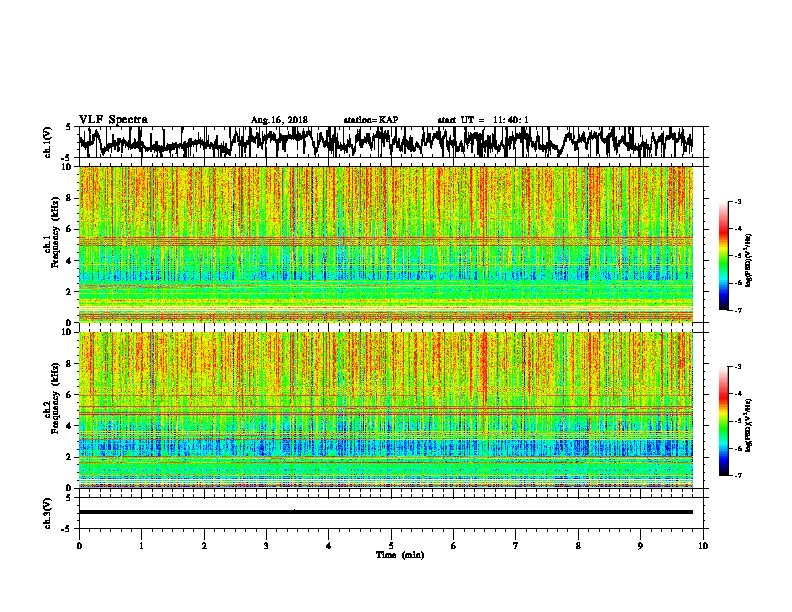Click the red horizontal band near 5 kHz in ch.1
This screenshot has height=612, width=792.
tap(386, 241)
